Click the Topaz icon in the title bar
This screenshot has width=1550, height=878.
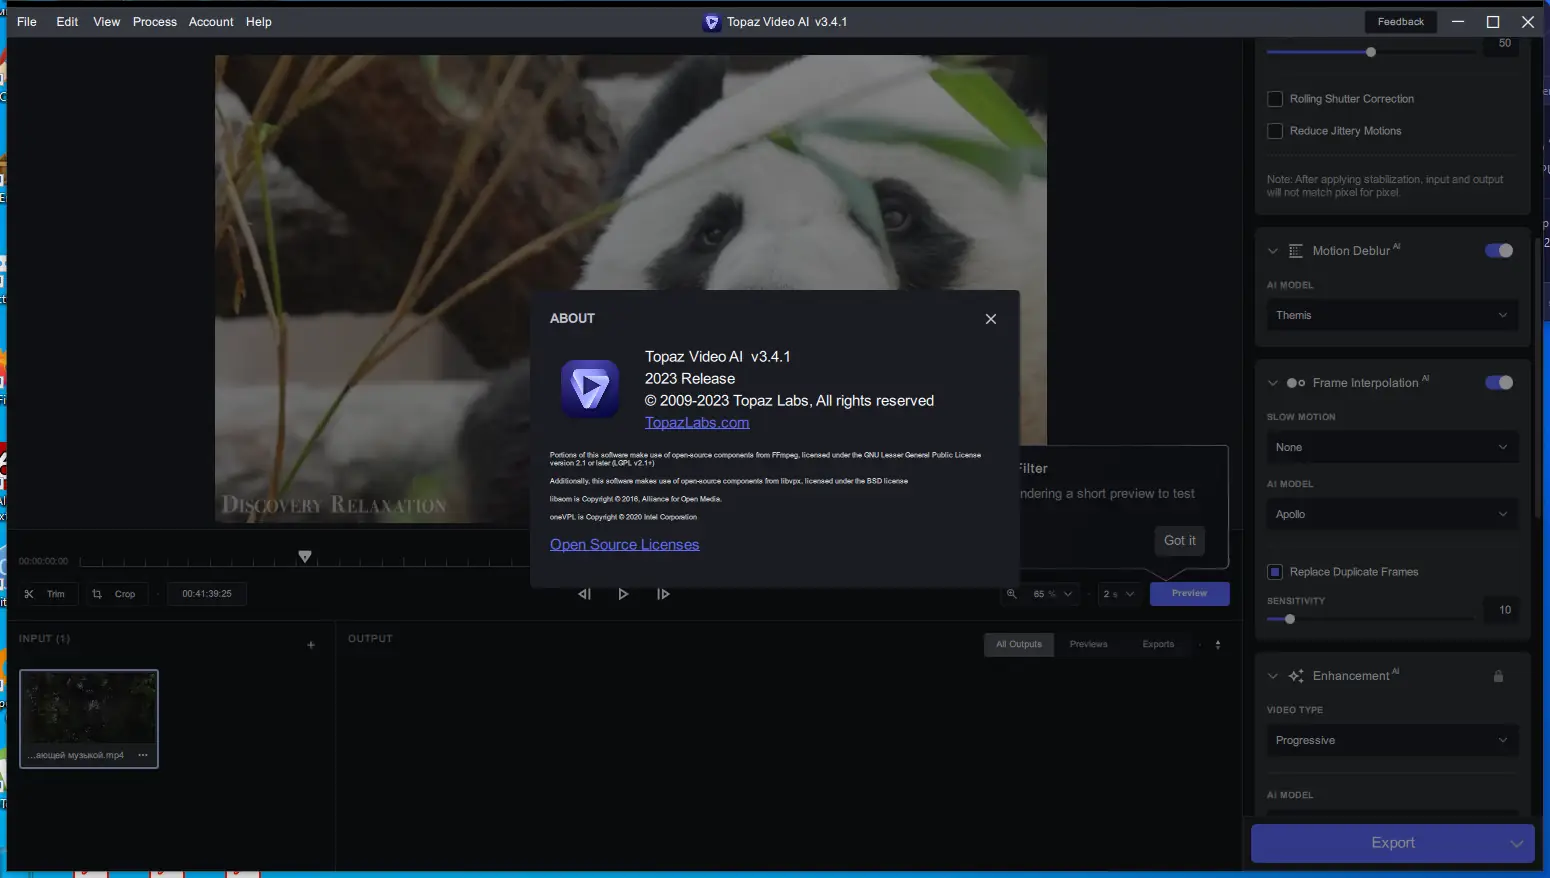click(x=711, y=22)
